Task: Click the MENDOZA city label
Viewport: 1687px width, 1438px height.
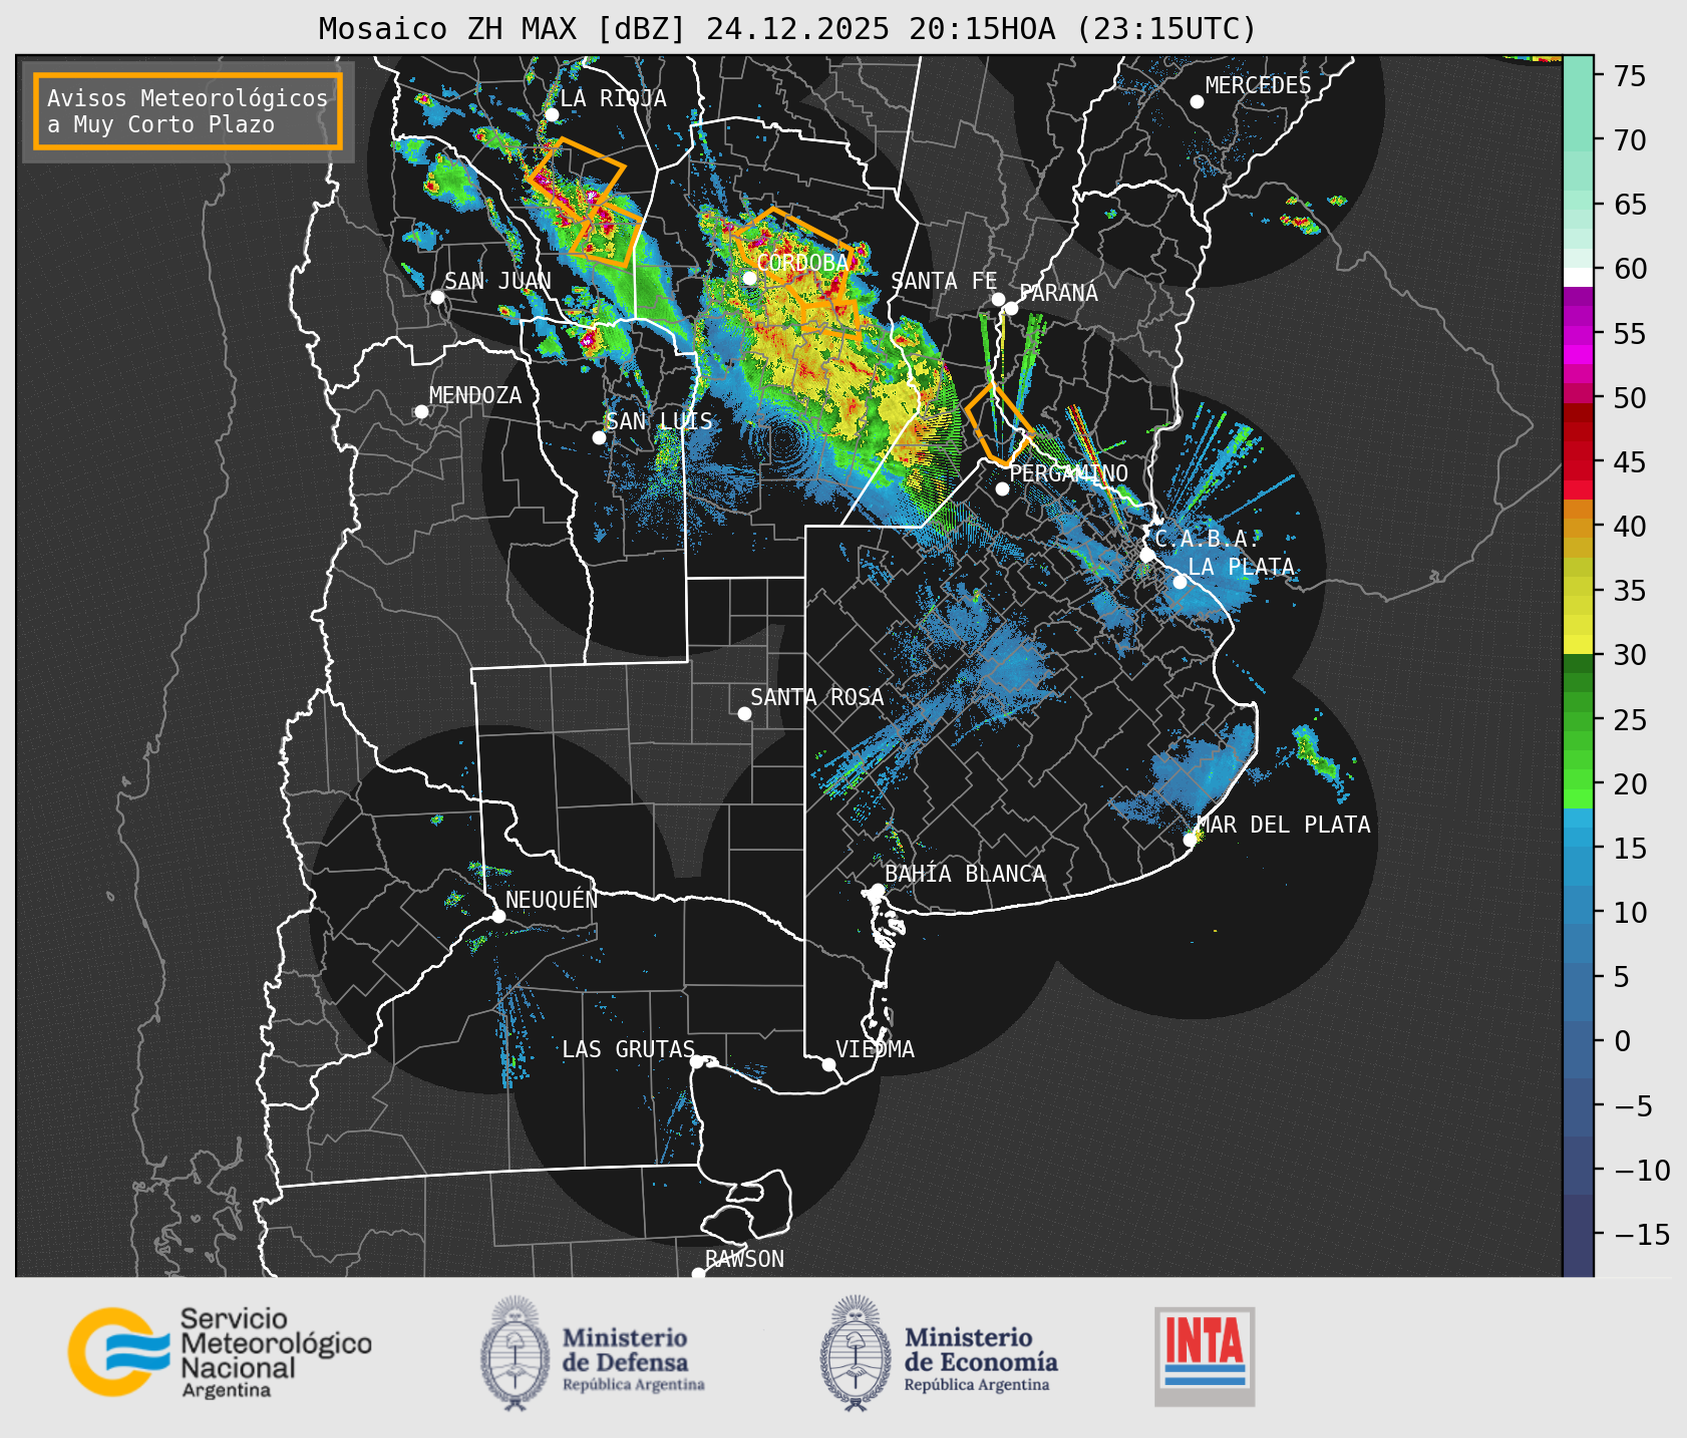Action: pos(475,395)
